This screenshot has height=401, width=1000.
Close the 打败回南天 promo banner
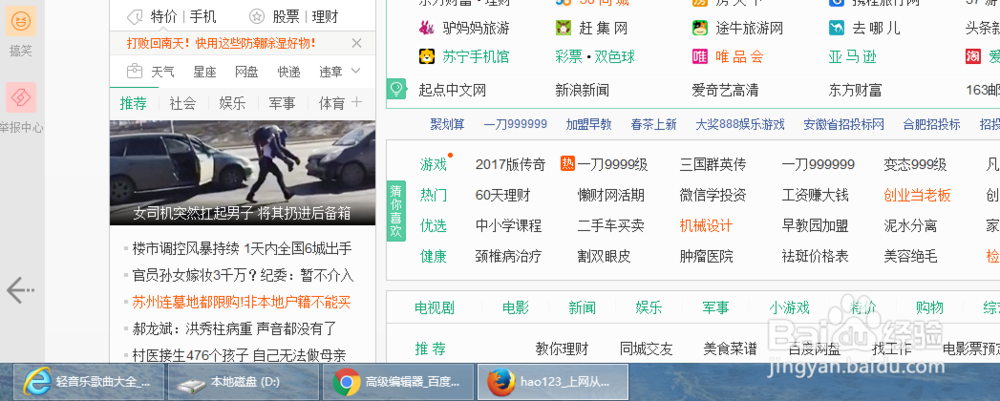tap(357, 43)
